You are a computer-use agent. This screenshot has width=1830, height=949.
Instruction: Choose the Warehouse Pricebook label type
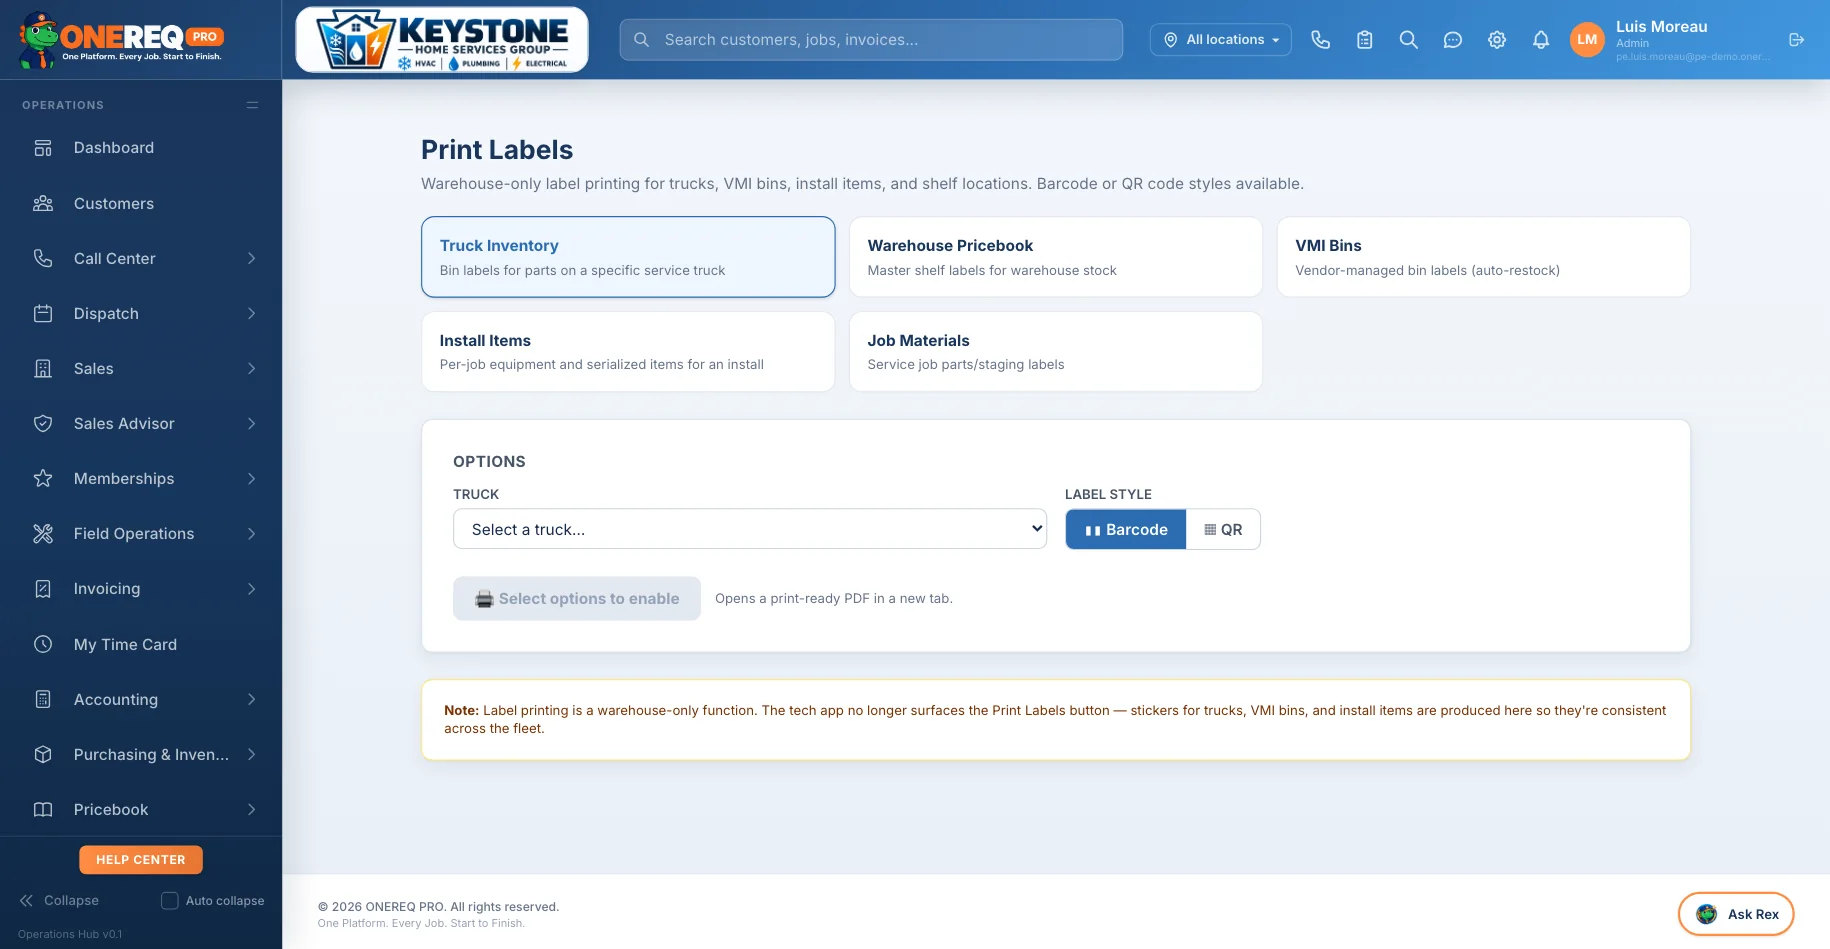click(x=1055, y=257)
